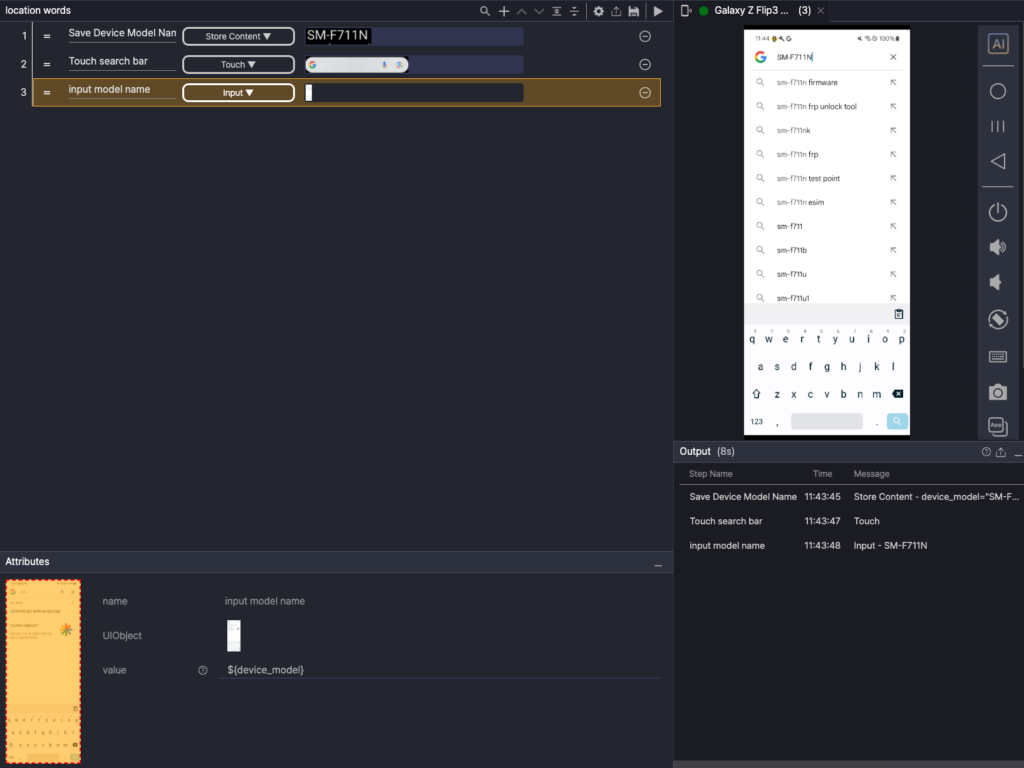Click the save scenario floppy disk icon
Screen dimensions: 1024x768
coord(634,11)
